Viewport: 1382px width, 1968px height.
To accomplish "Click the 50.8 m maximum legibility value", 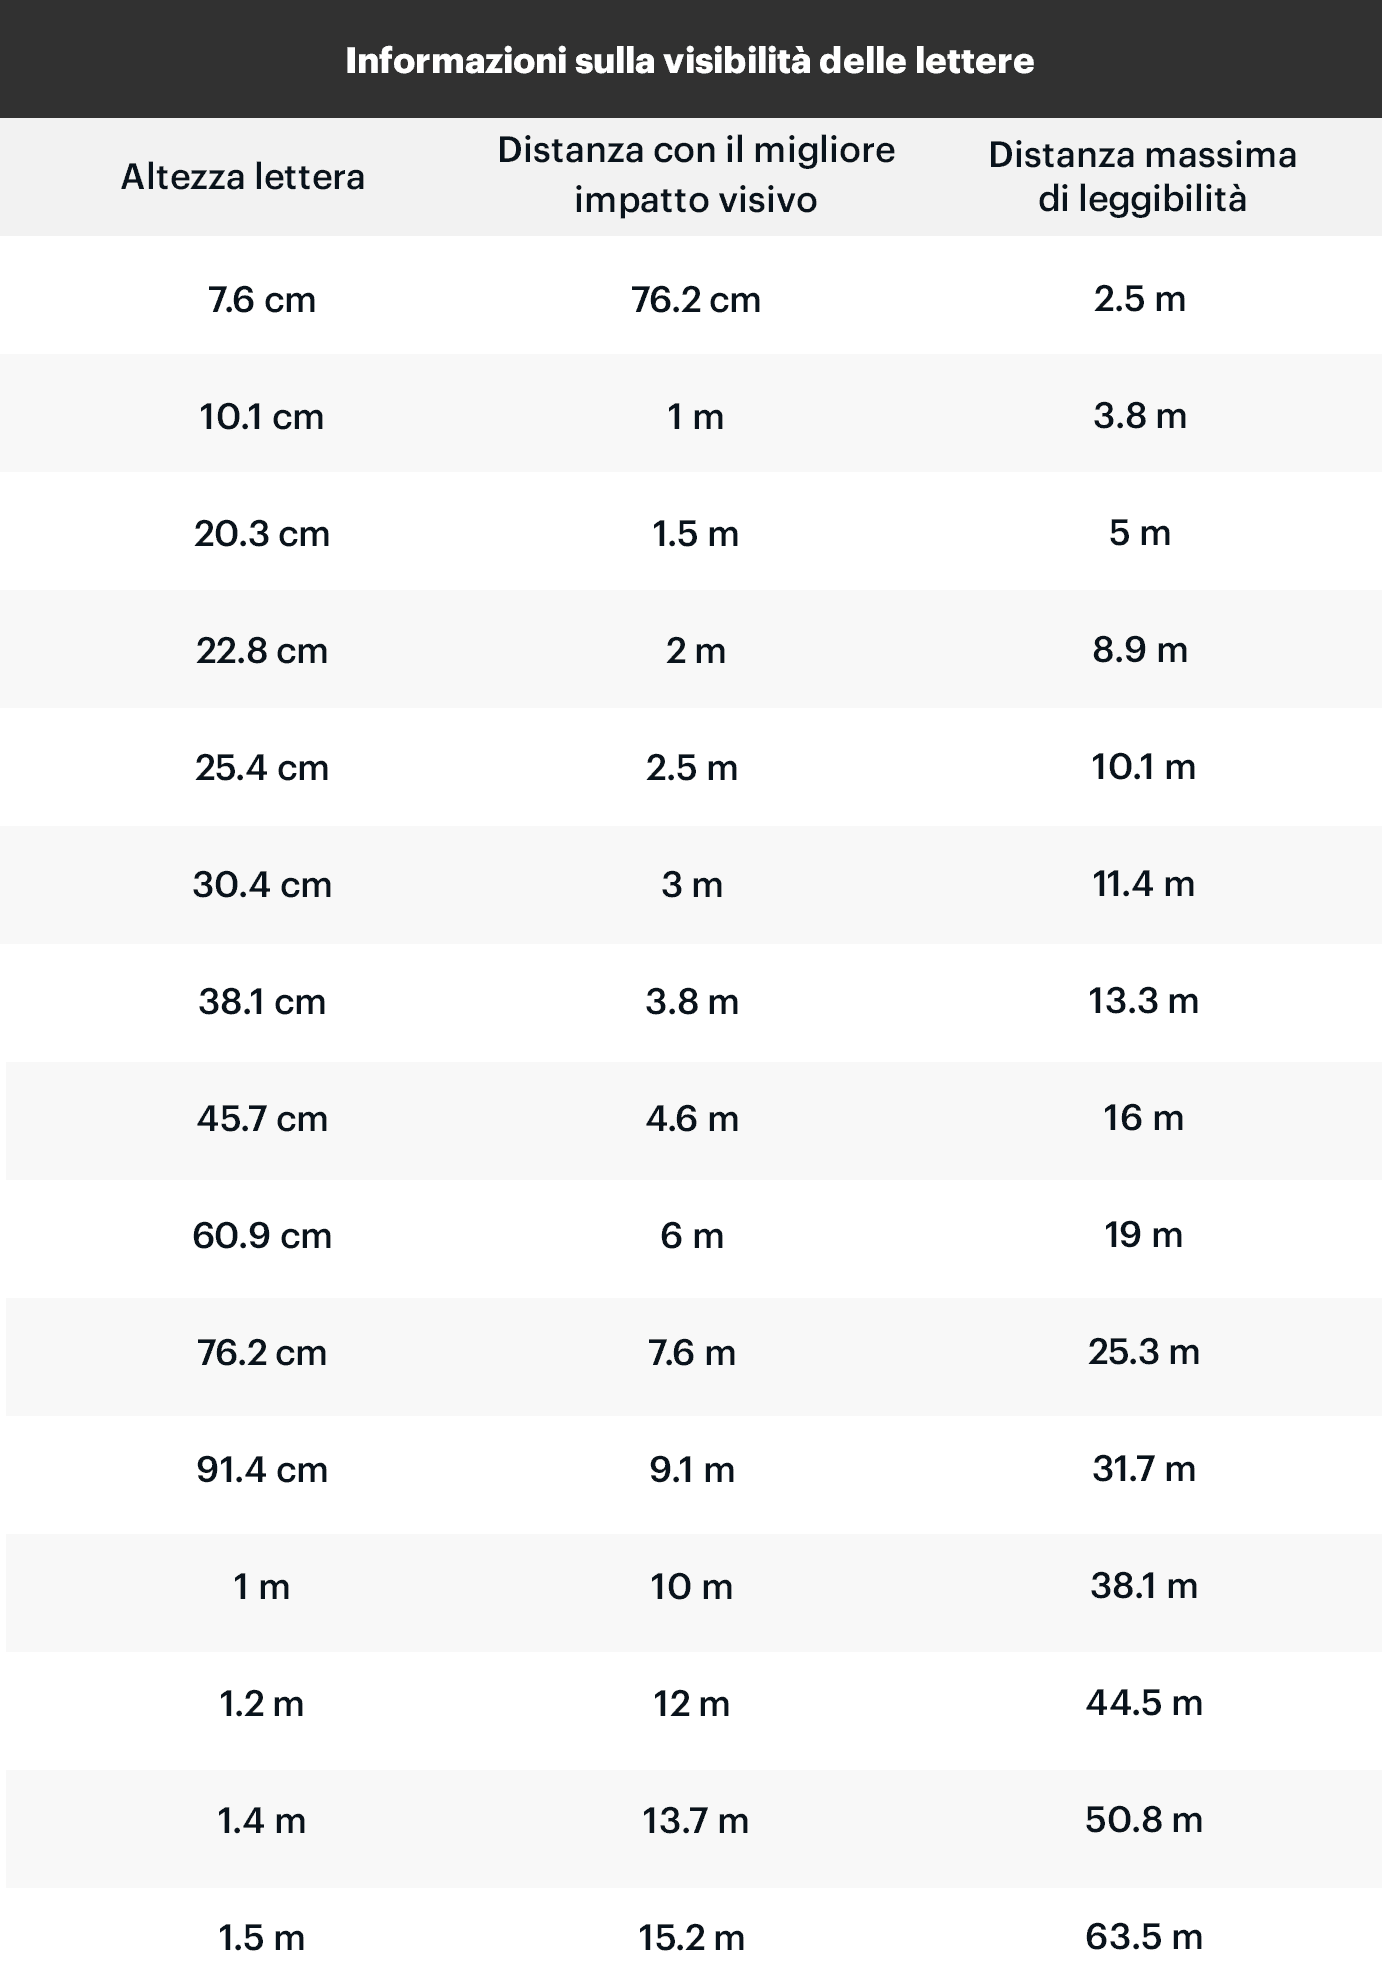I will (1144, 1819).
